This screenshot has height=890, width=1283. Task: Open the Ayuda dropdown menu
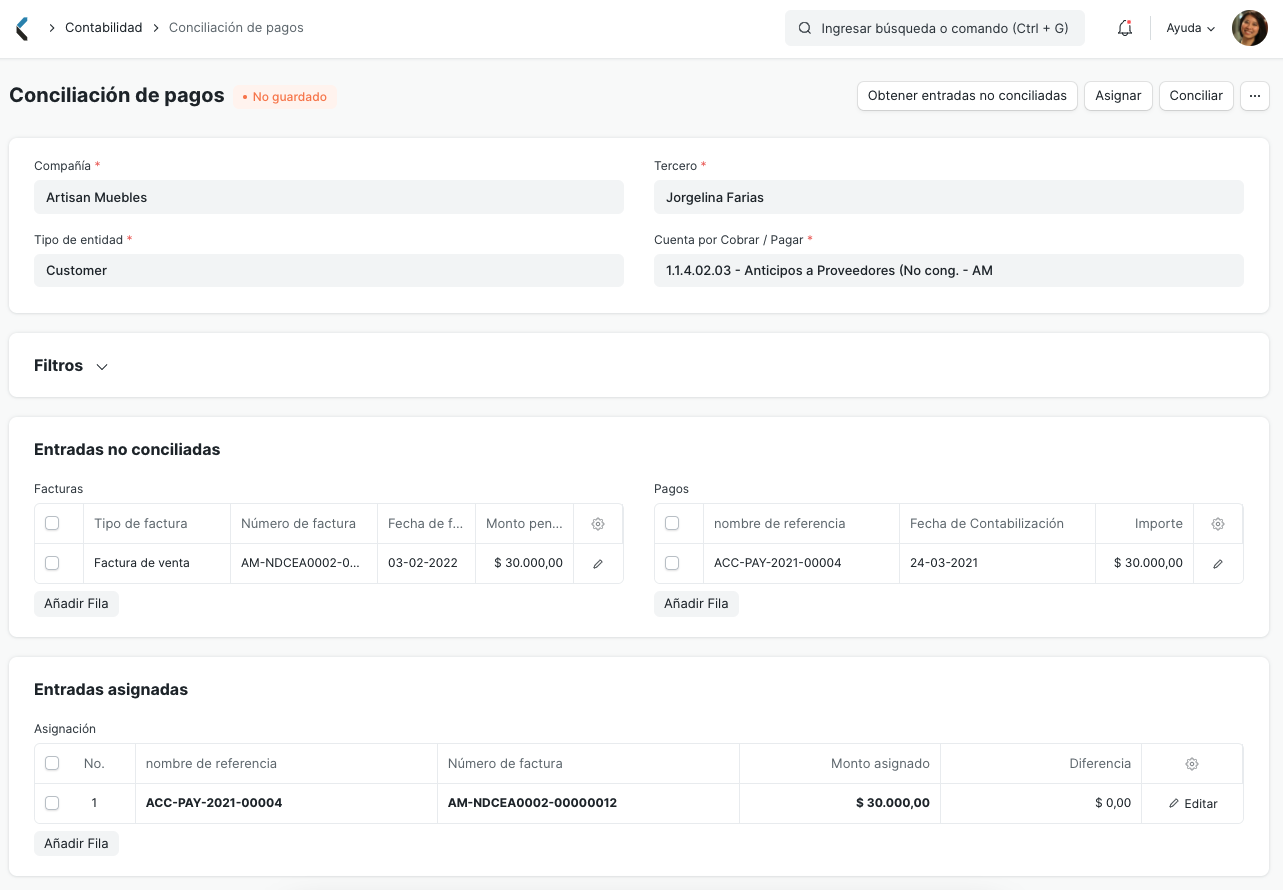(1191, 28)
